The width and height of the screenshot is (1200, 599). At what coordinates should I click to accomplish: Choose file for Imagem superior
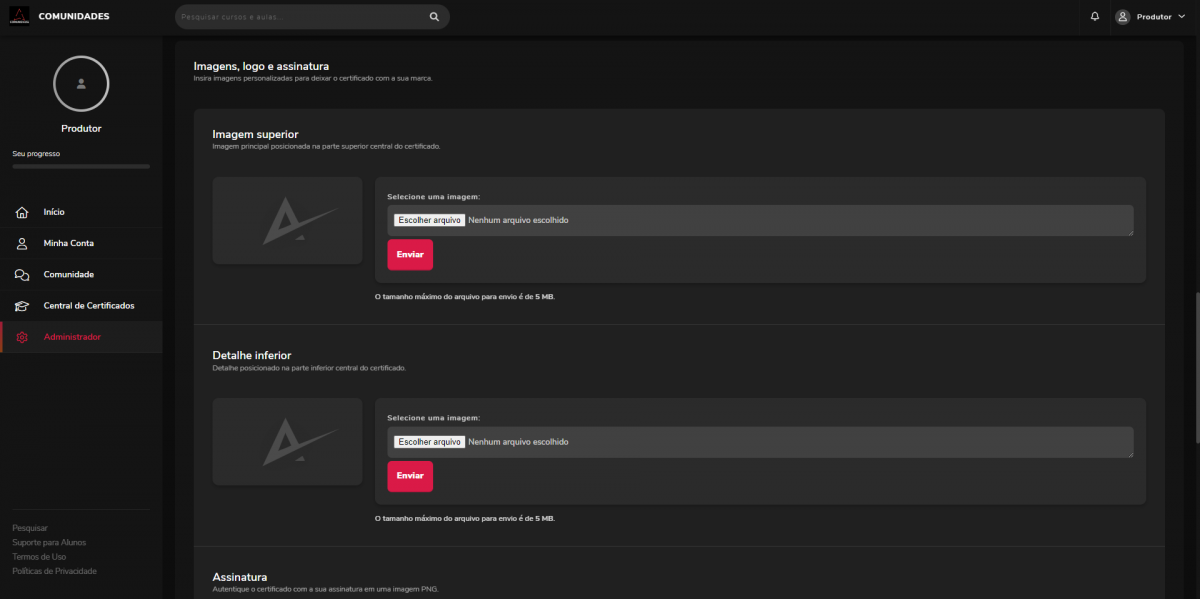[429, 220]
